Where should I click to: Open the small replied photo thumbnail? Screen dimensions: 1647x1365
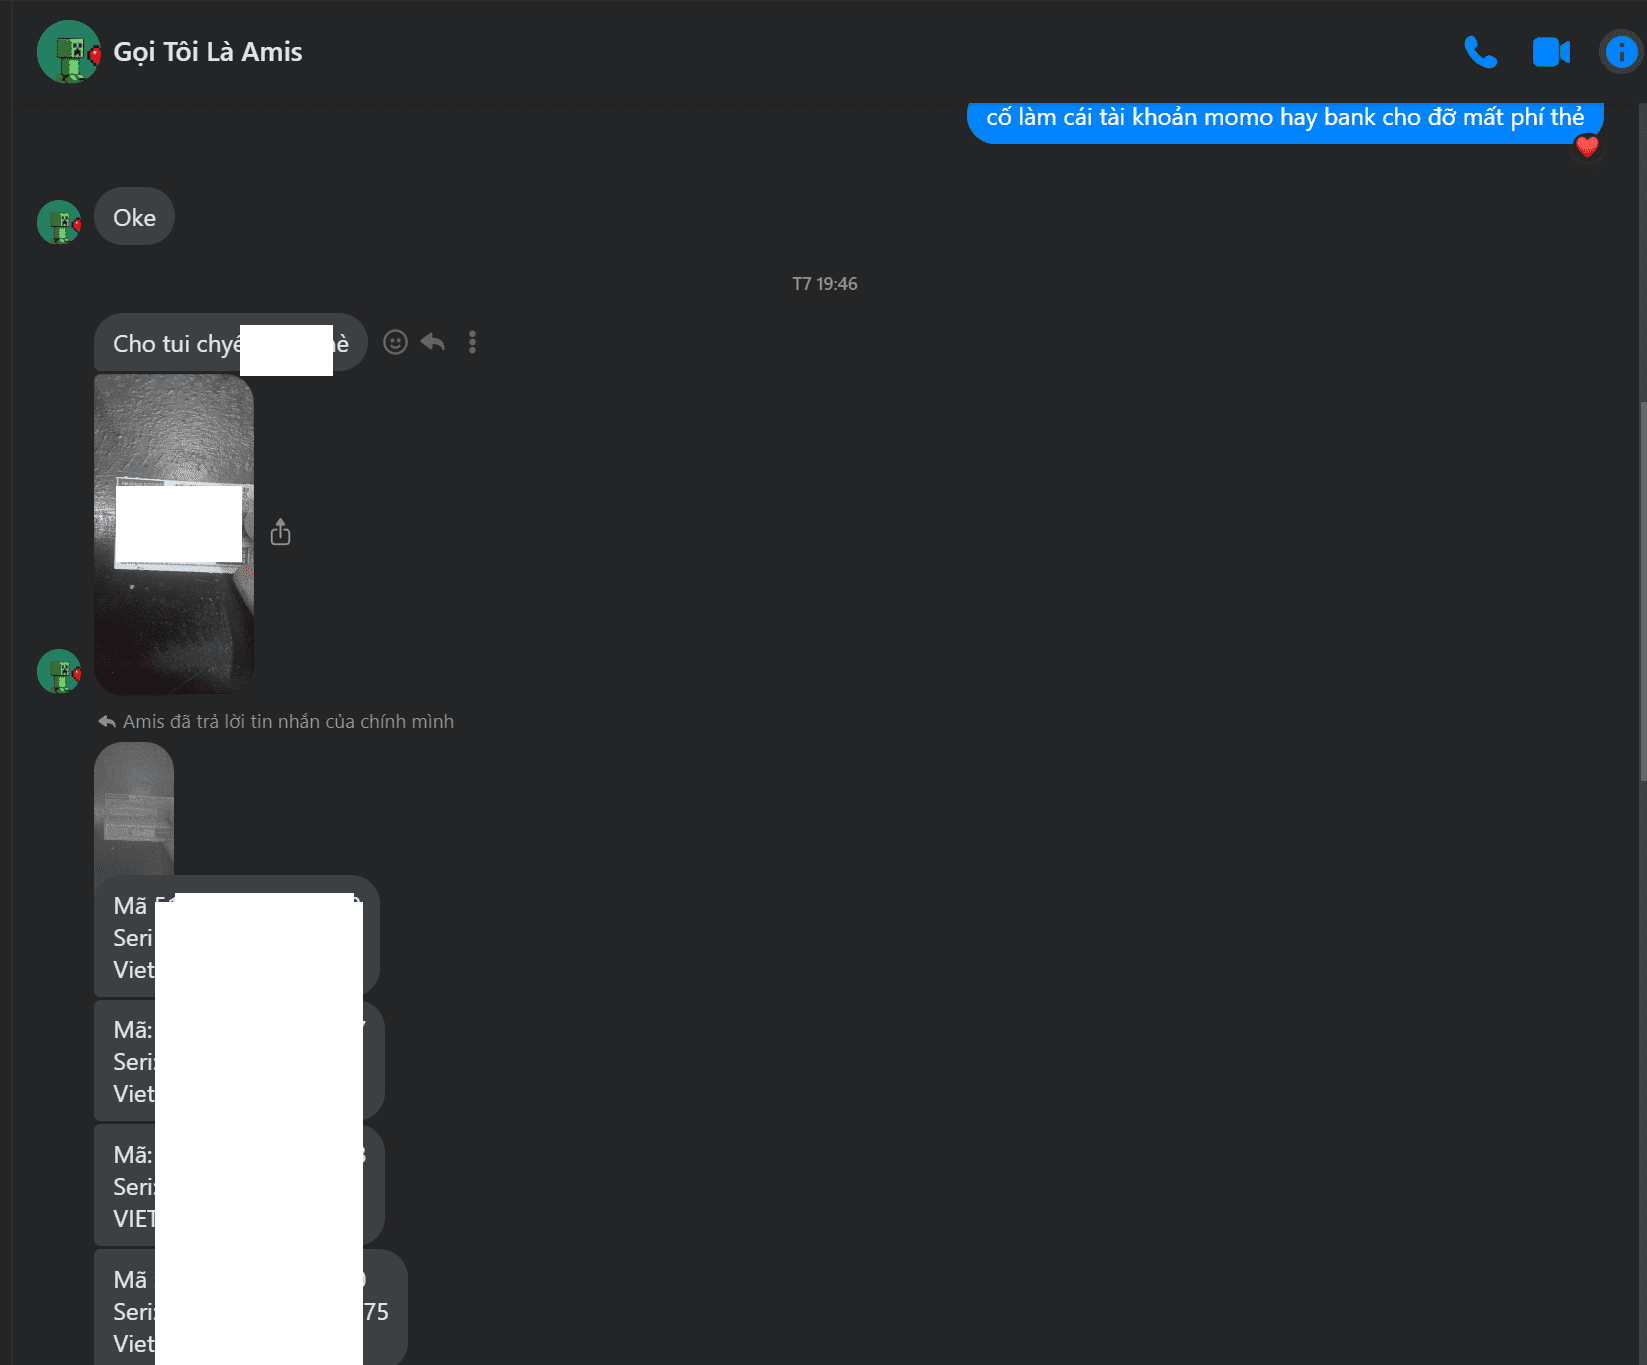pos(134,810)
